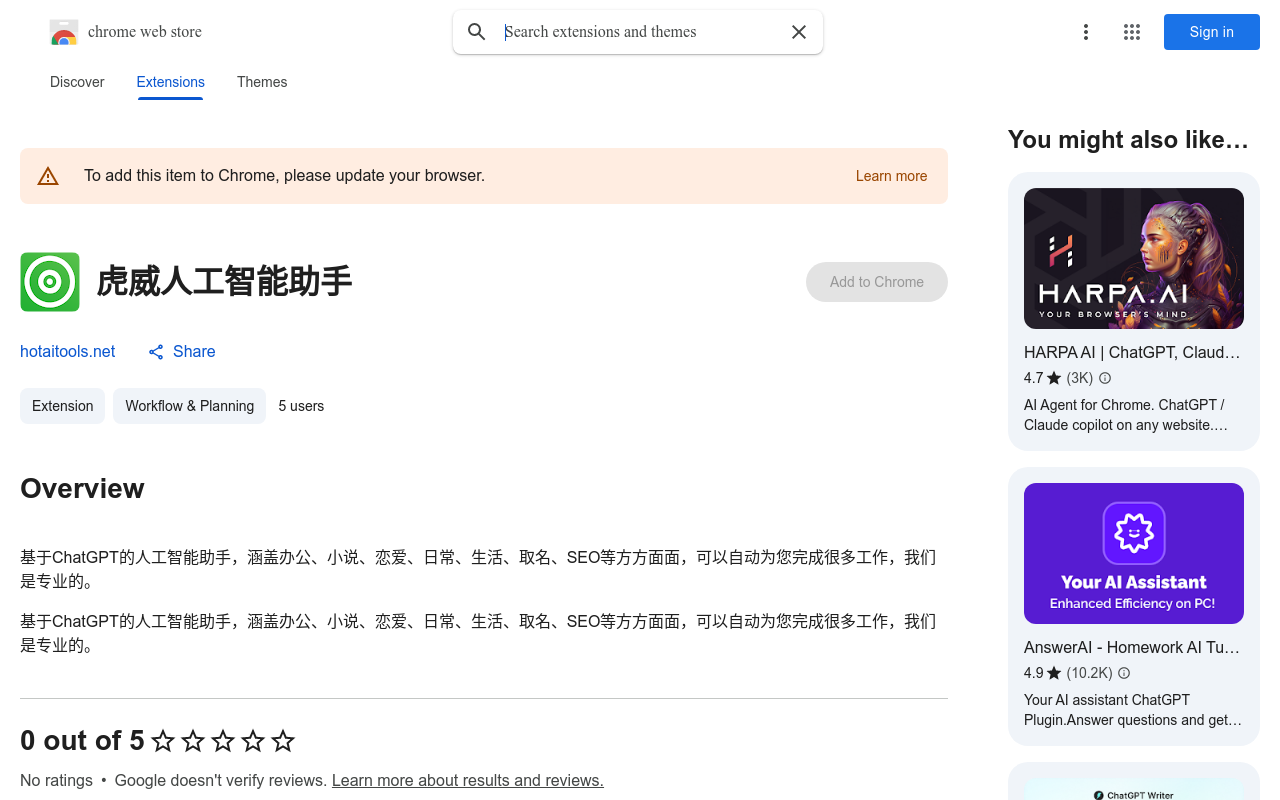Click the browser update warning message text
The width and height of the screenshot is (1280, 800).
(x=284, y=176)
